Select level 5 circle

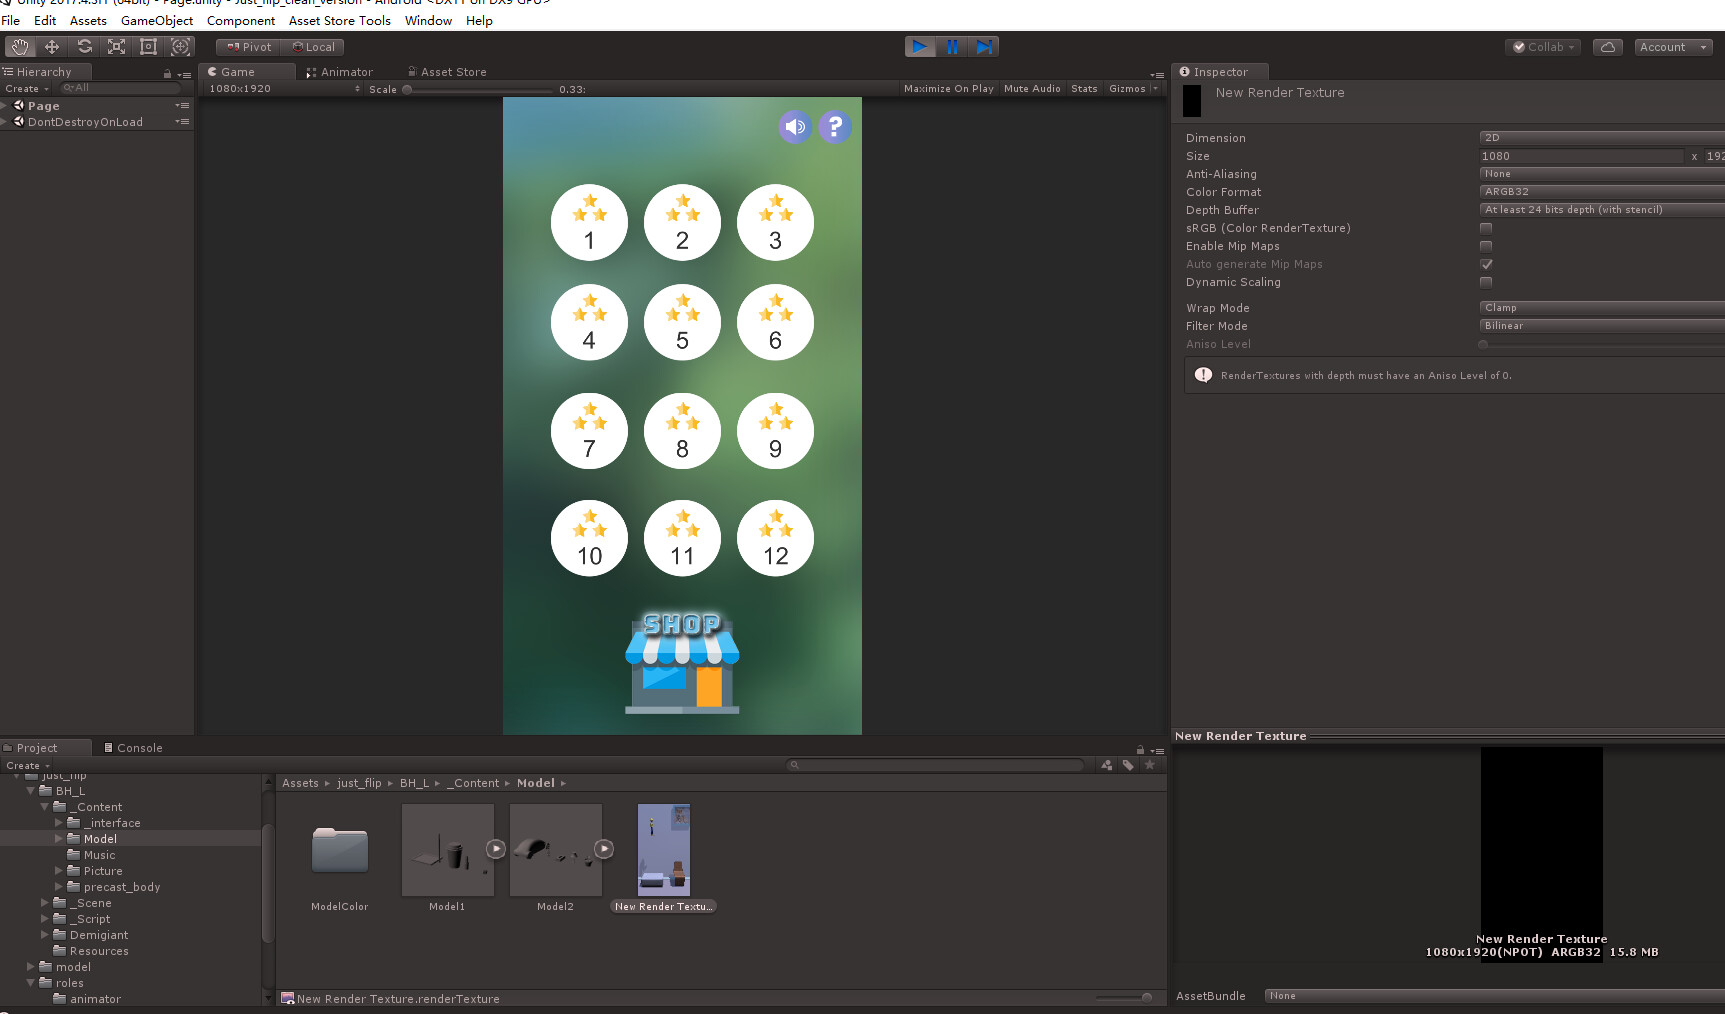pos(682,322)
